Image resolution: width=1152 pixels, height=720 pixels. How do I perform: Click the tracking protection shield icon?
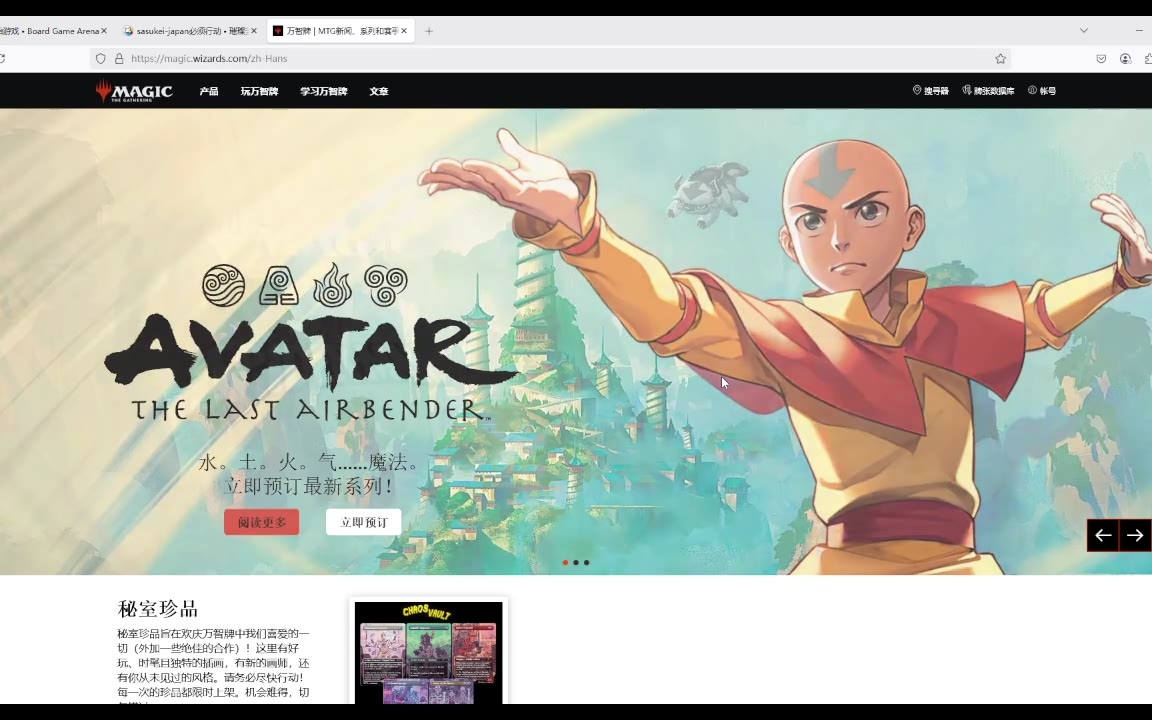click(x=101, y=59)
